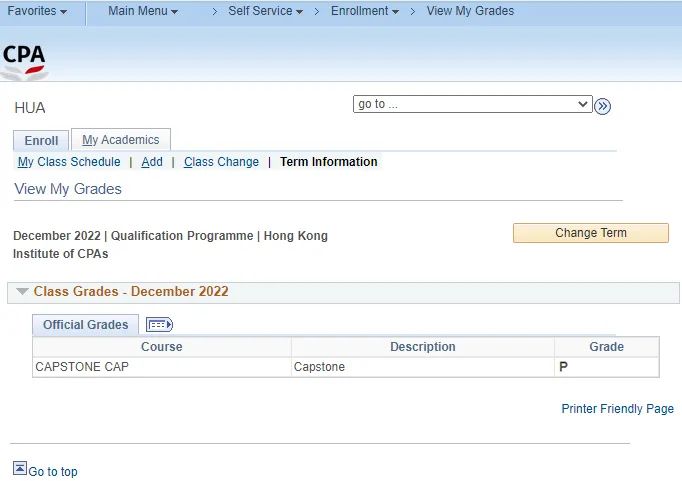Click the View My Grades breadcrumb

[470, 11]
